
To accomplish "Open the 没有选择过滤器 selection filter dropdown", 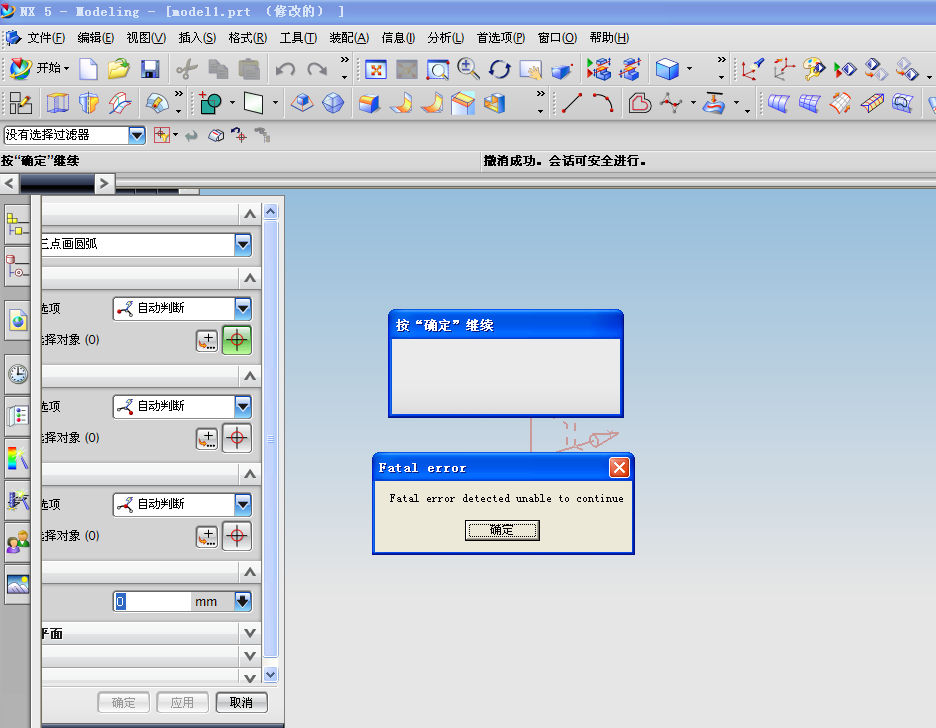I will 137,135.
